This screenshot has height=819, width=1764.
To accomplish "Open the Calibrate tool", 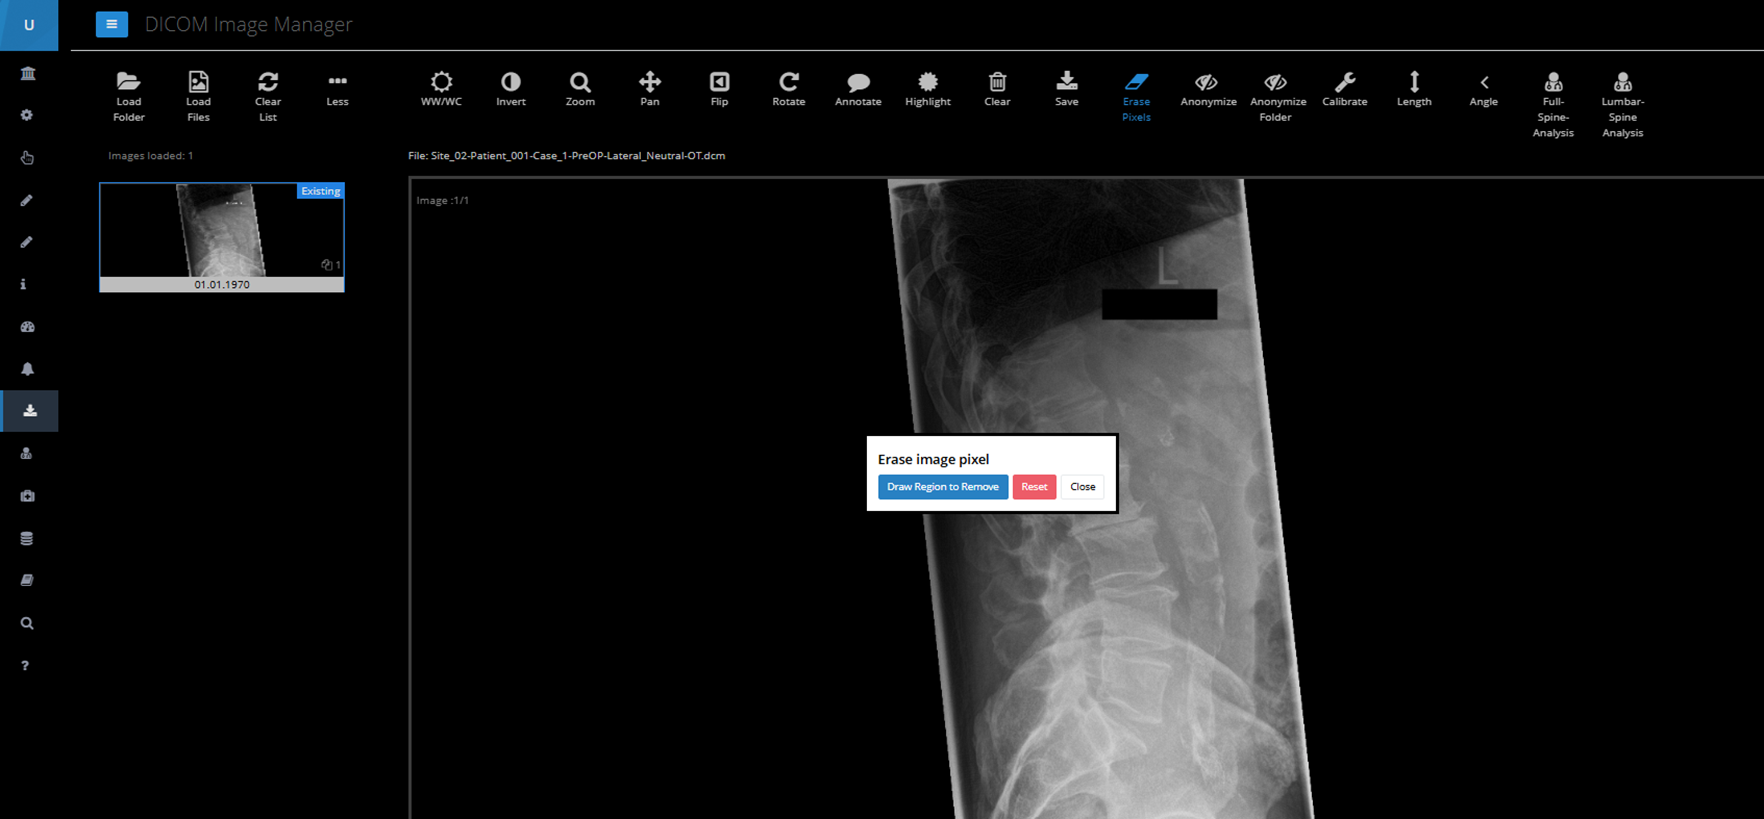I will [1344, 82].
